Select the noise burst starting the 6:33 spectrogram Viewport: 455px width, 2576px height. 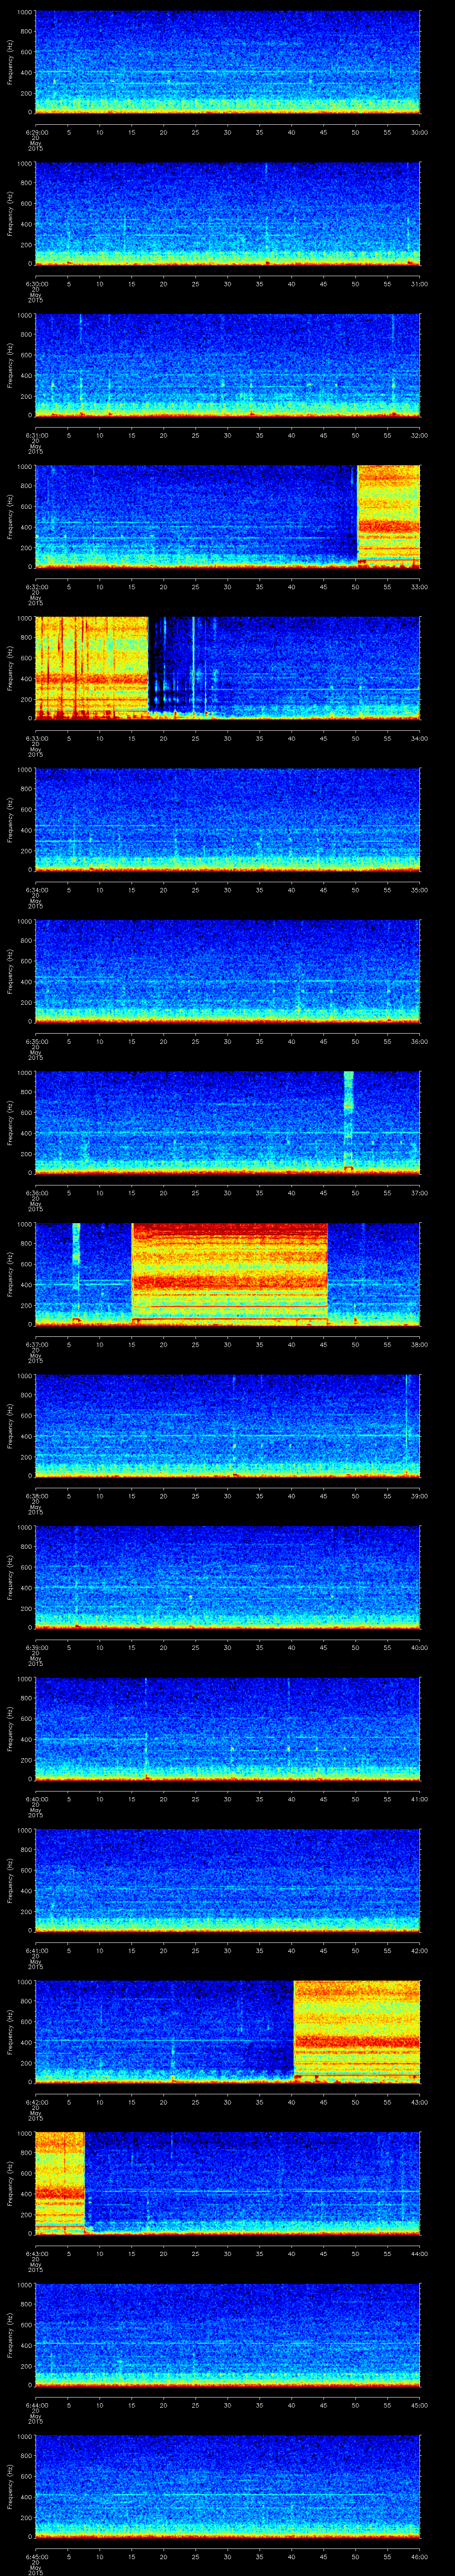[x=92, y=668]
